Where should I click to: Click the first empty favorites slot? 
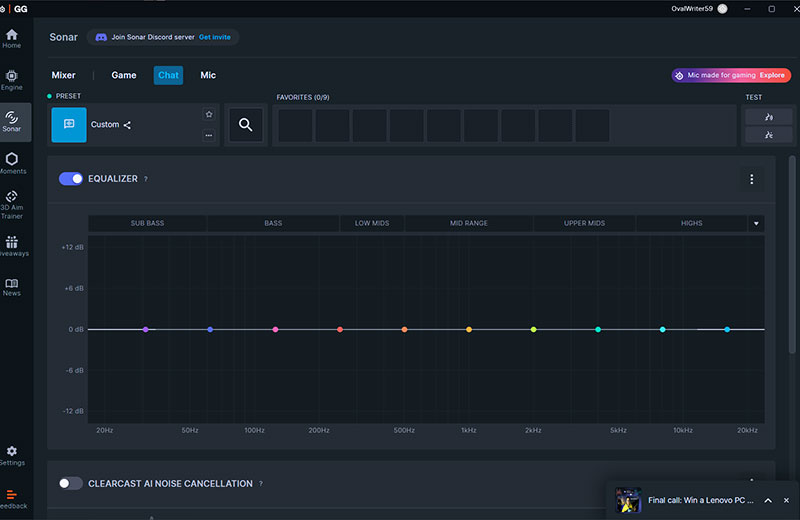pyautogui.click(x=295, y=125)
